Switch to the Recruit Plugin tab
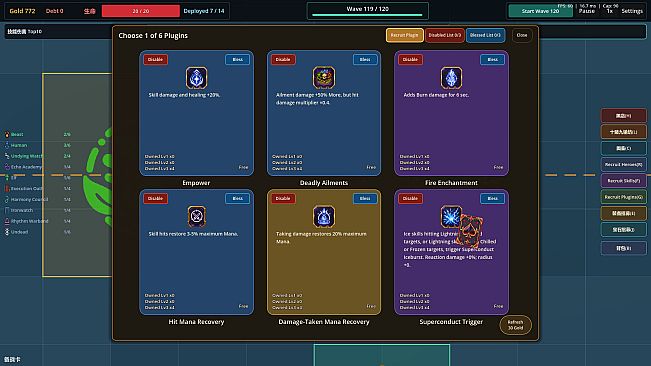Viewport: 651px width, 366px height. [404, 35]
